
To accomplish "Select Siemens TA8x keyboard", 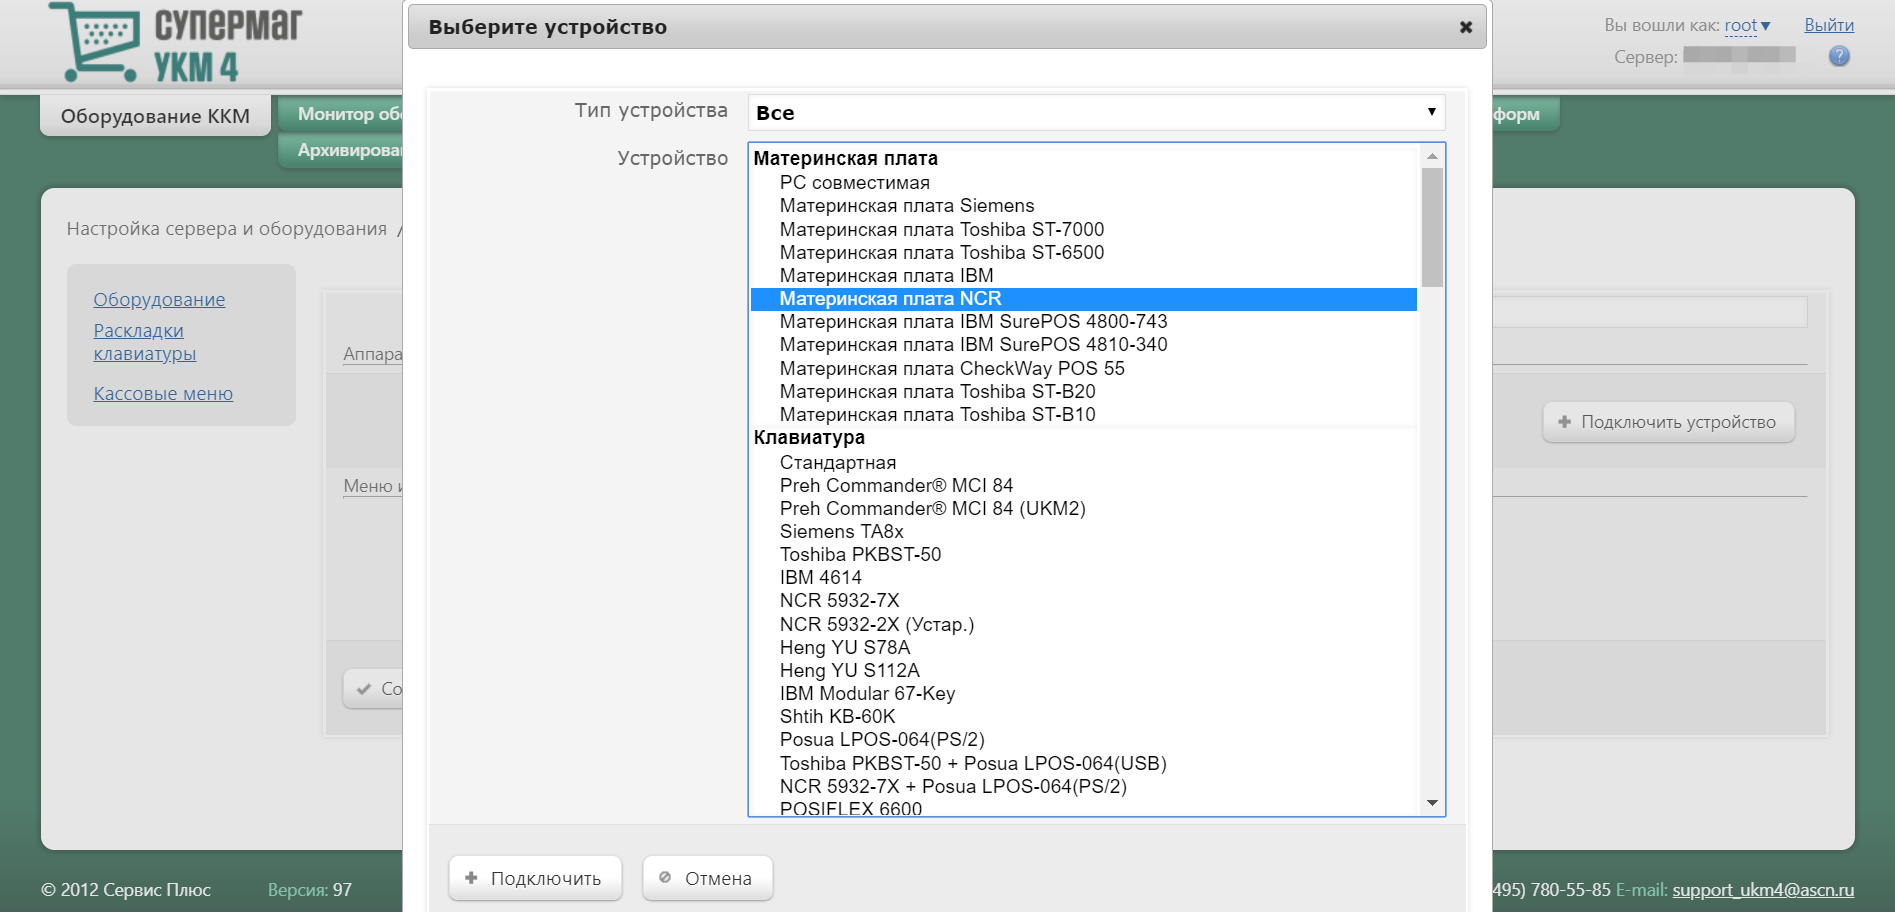I will [x=1084, y=531].
